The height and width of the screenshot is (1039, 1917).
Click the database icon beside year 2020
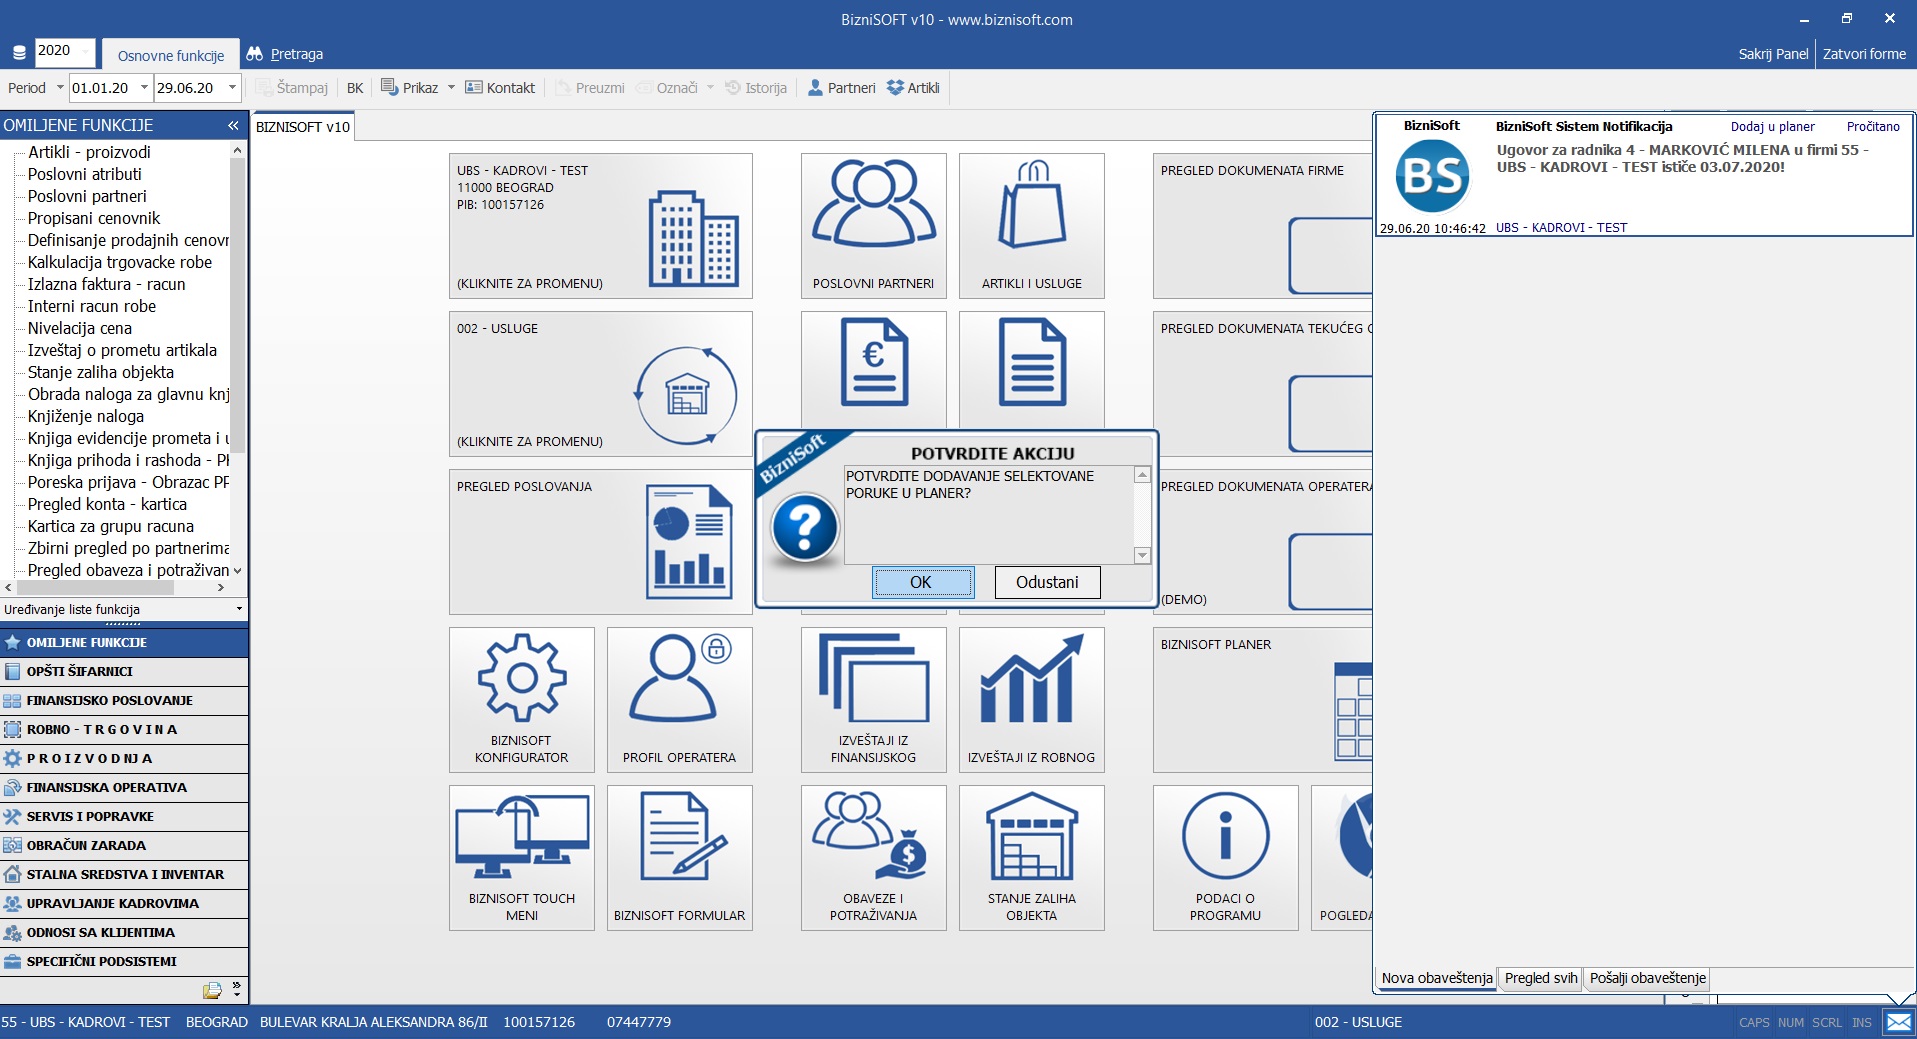click(x=19, y=52)
